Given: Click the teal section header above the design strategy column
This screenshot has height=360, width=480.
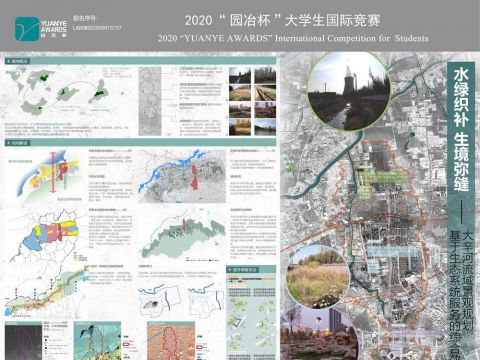Looking at the screenshot, I should [x=251, y=269].
